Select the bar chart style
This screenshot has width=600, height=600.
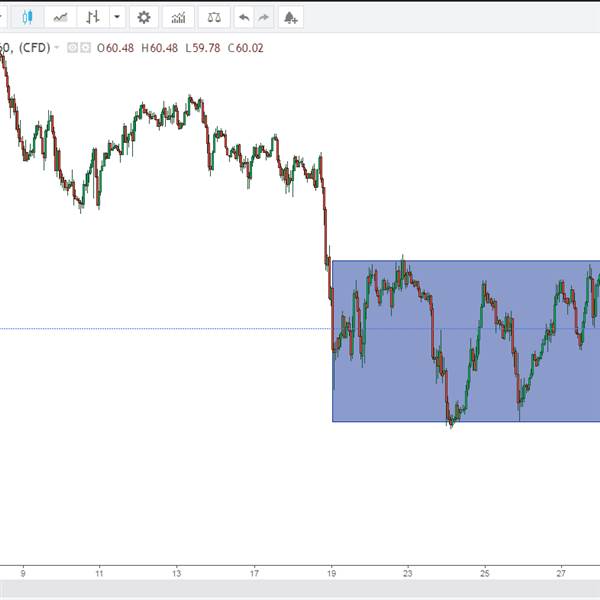pyautogui.click(x=93, y=17)
